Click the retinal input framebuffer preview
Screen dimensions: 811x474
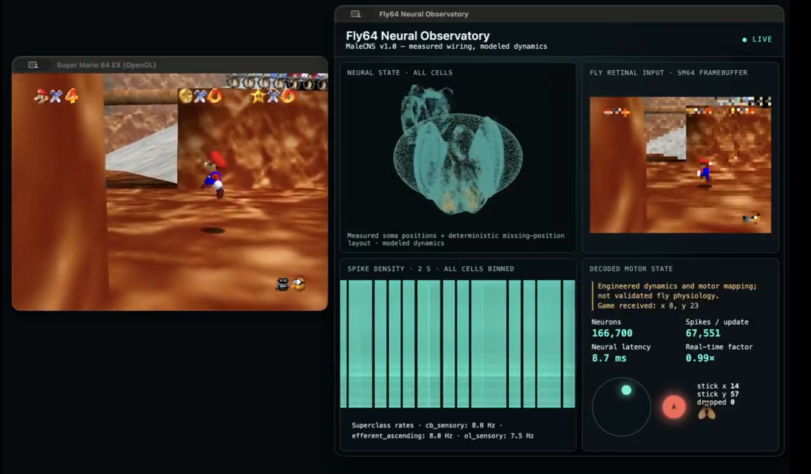coord(680,165)
